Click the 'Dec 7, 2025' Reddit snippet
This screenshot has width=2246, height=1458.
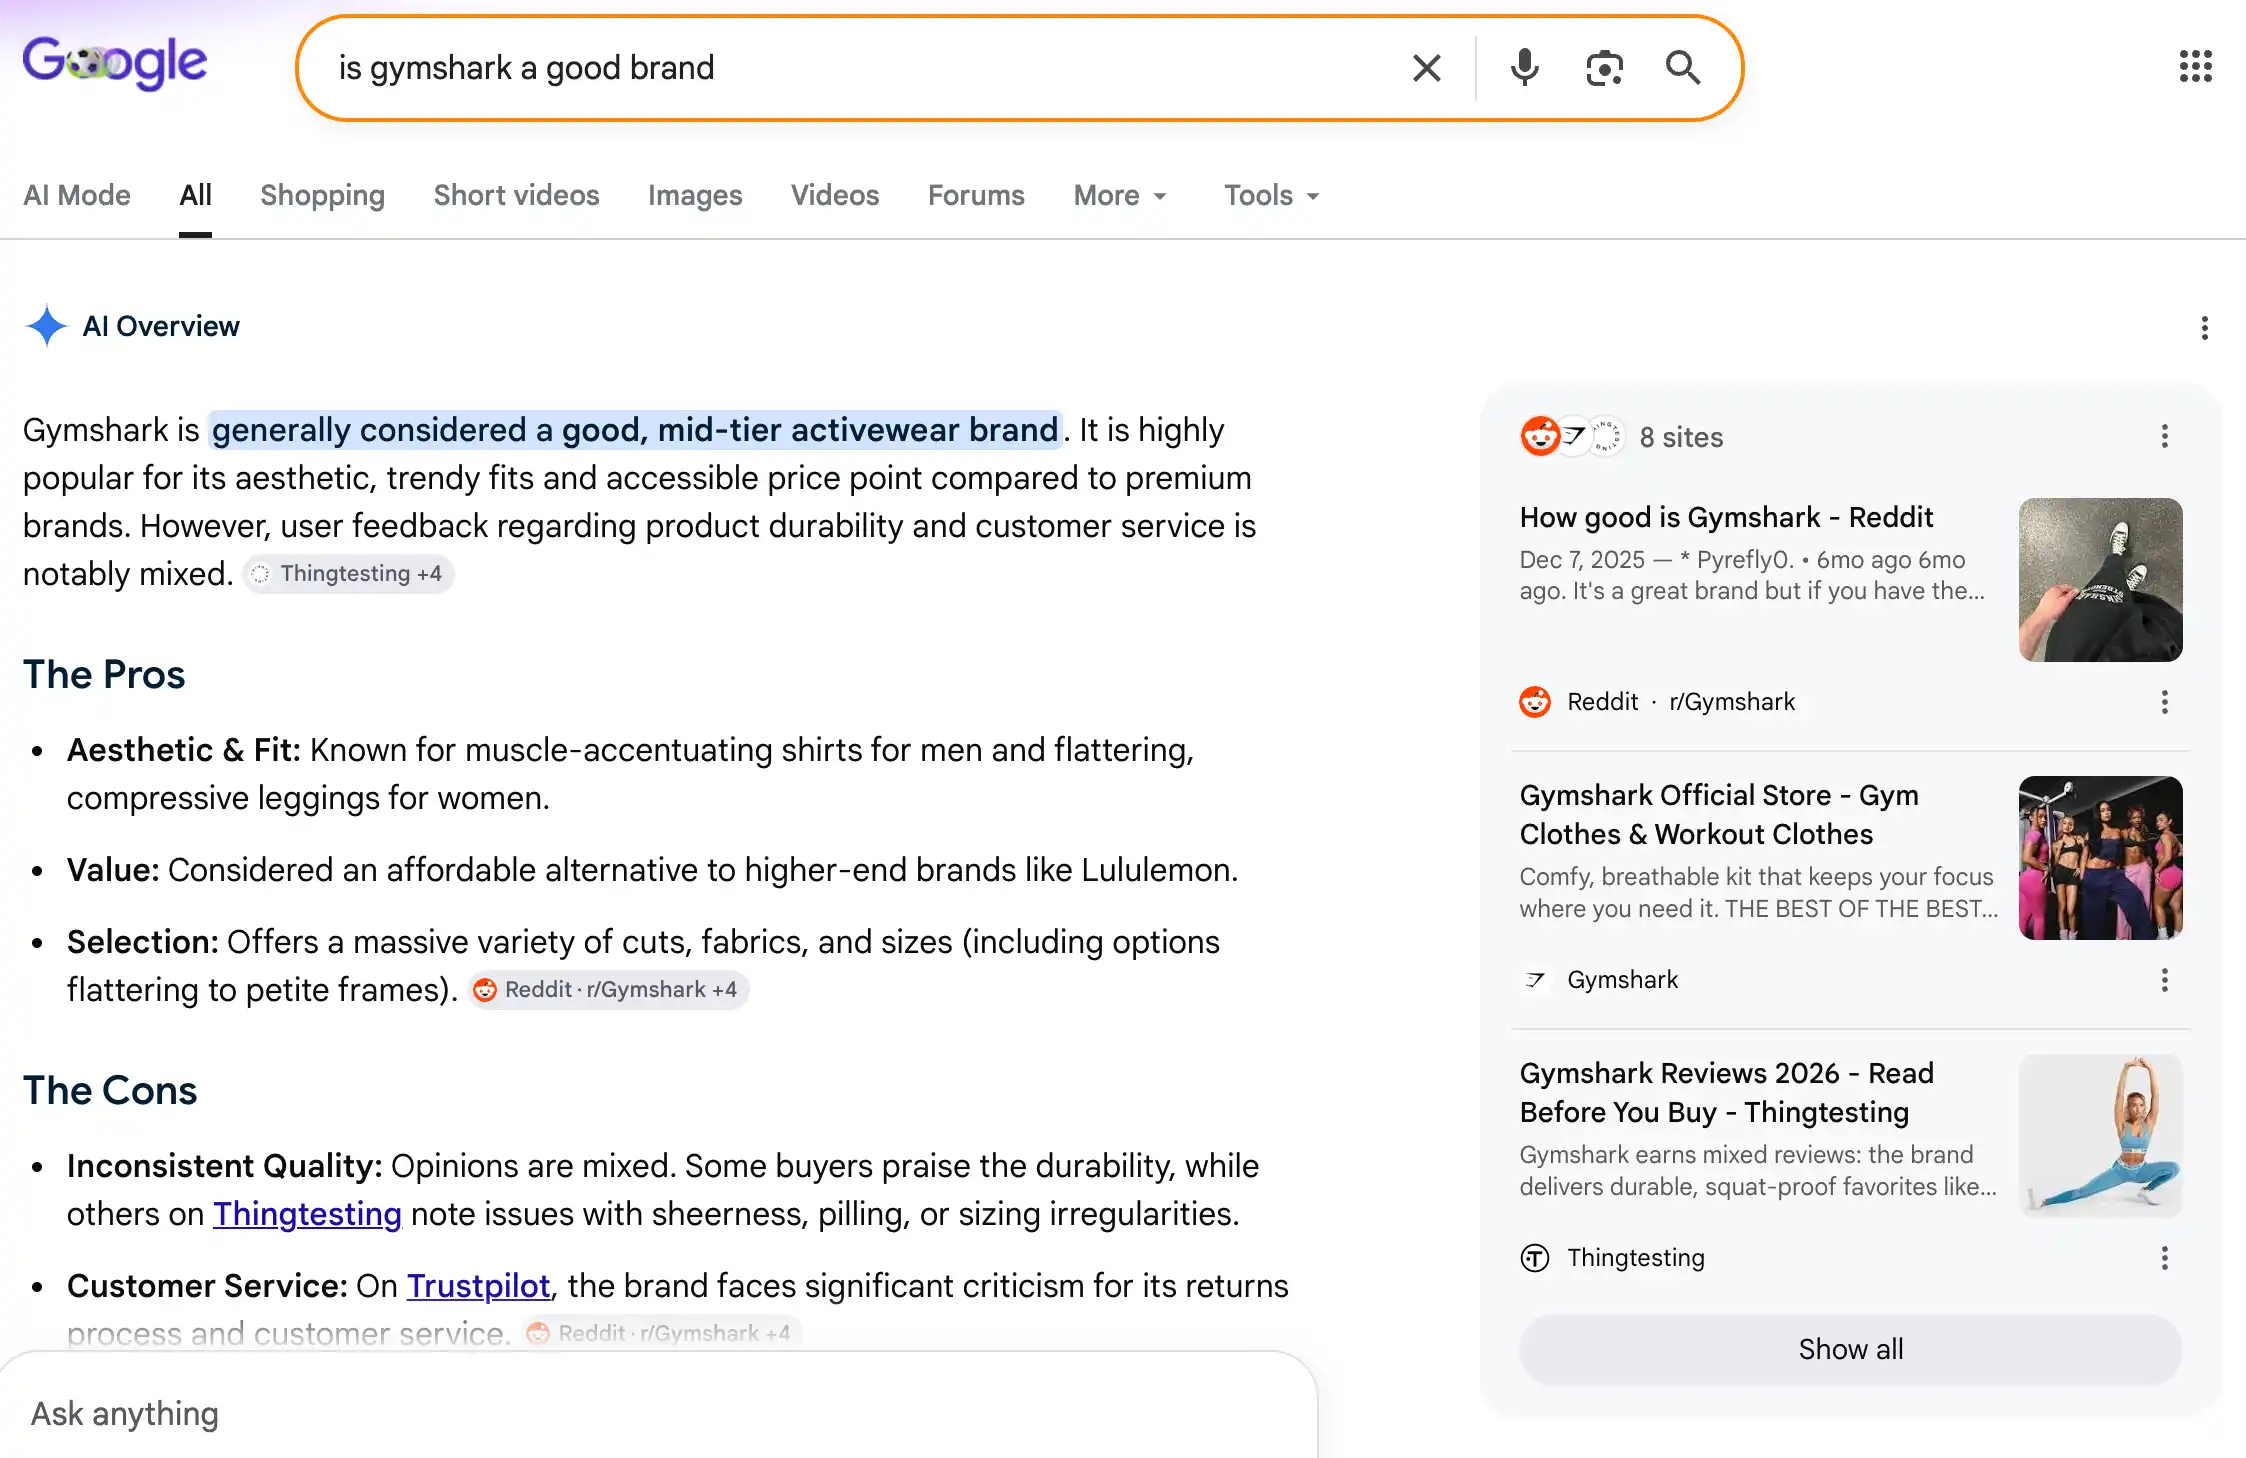(x=1752, y=575)
